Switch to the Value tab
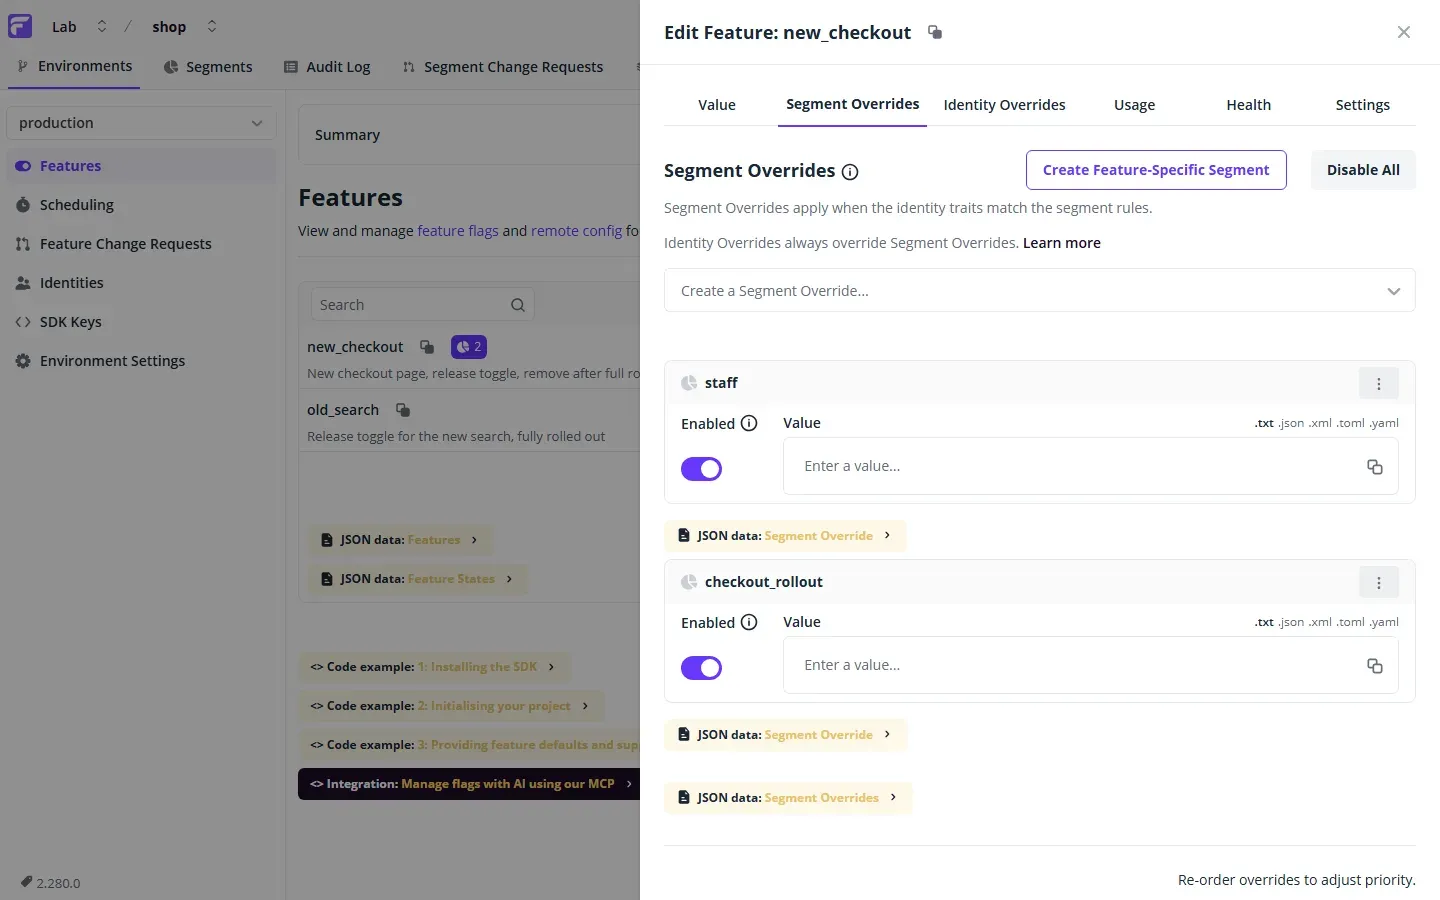 pyautogui.click(x=717, y=105)
